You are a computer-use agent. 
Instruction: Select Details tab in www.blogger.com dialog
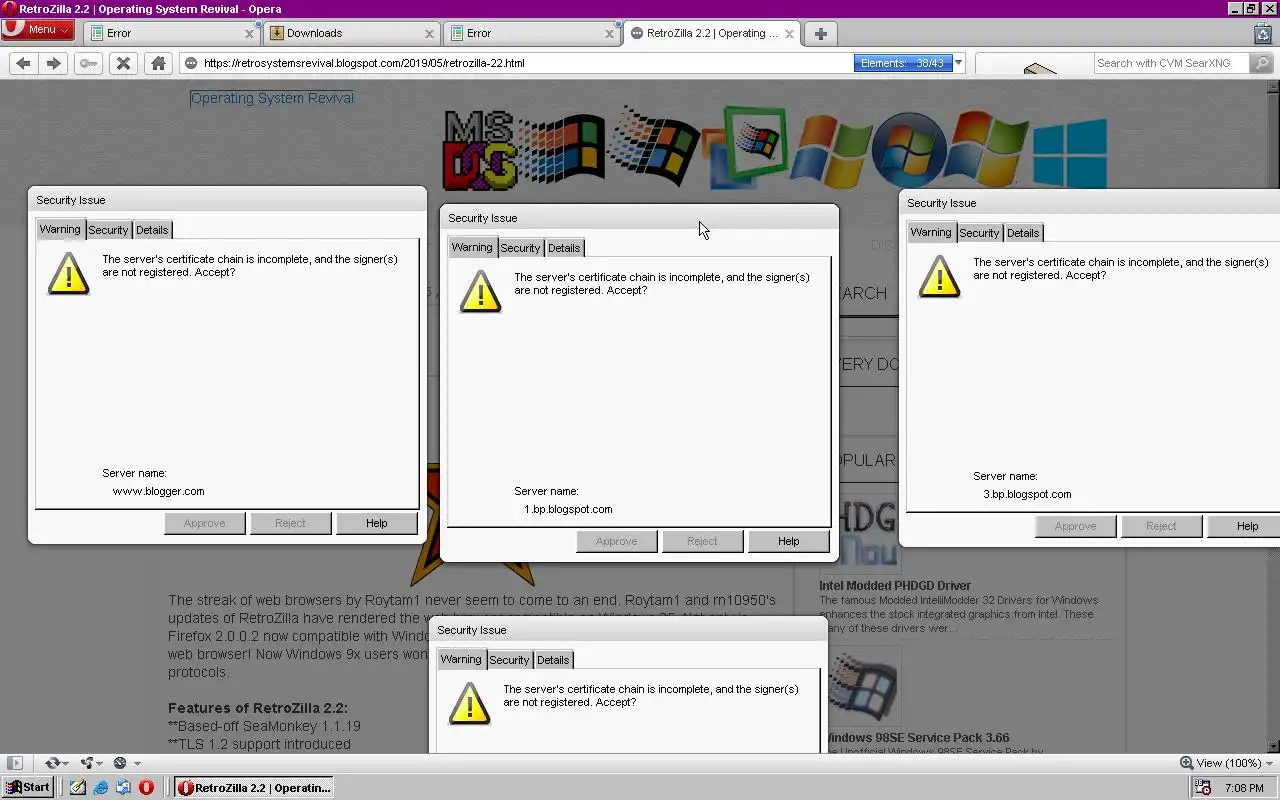tap(152, 230)
